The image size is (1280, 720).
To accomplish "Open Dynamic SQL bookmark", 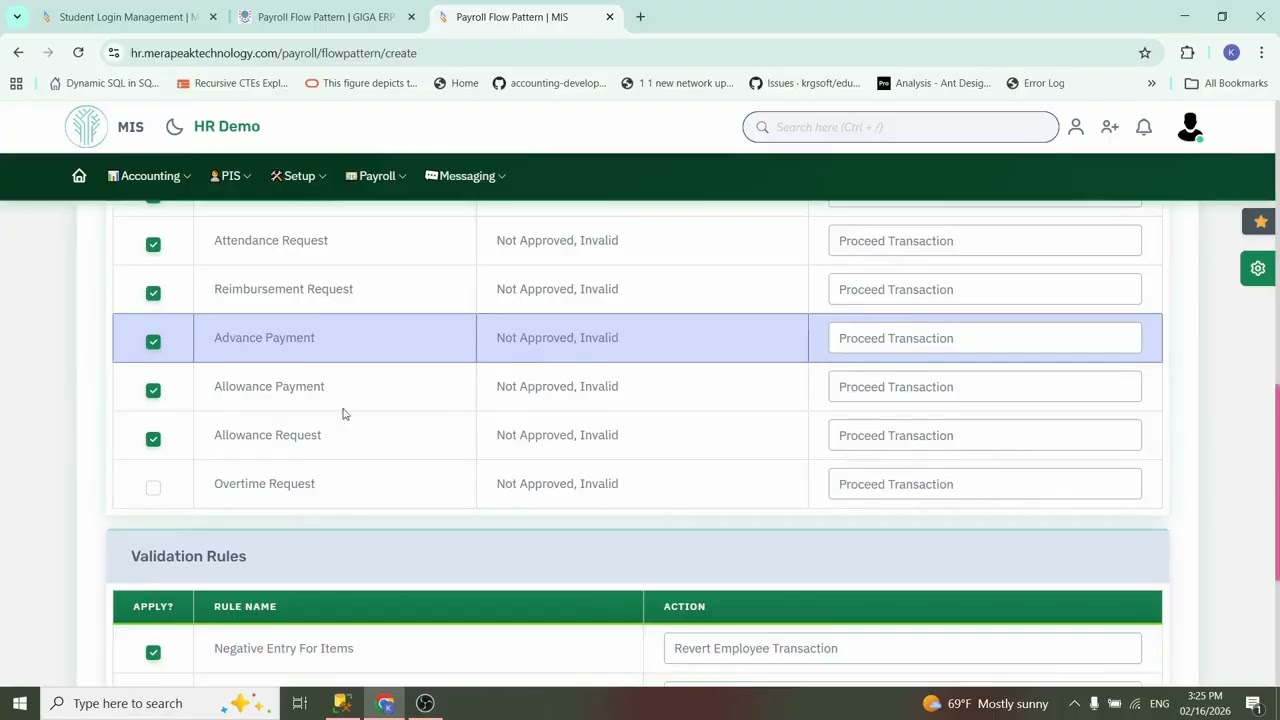I will [x=103, y=83].
